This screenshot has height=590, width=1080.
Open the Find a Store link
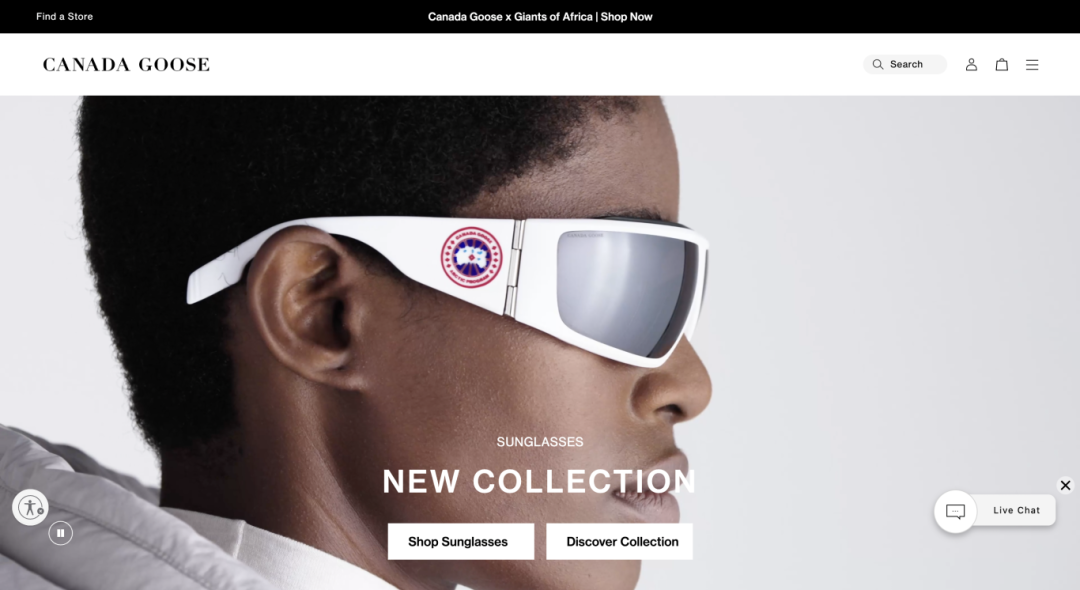click(64, 17)
